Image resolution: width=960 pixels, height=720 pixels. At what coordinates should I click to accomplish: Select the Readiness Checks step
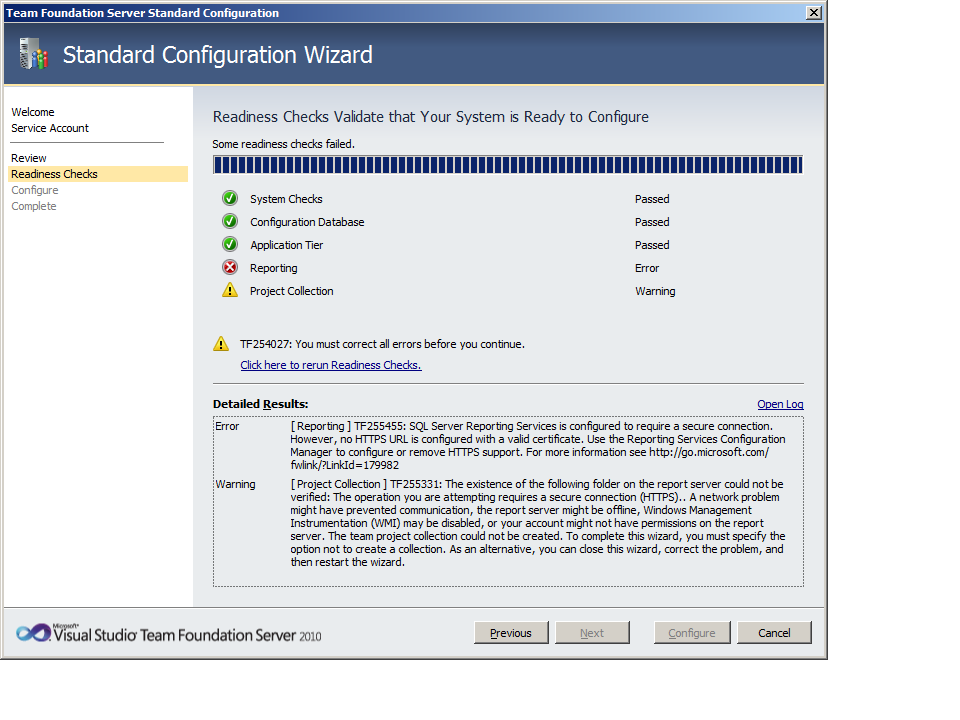click(98, 174)
